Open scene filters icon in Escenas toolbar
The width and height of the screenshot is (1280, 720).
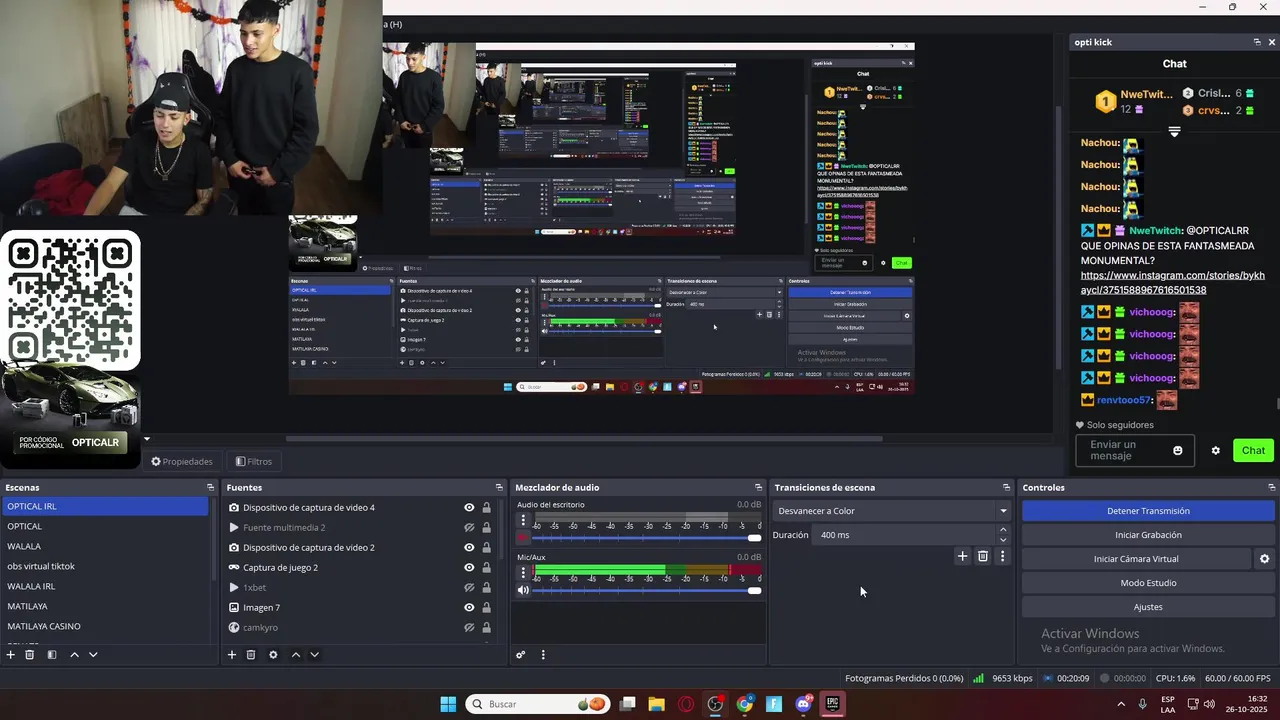coord(52,655)
